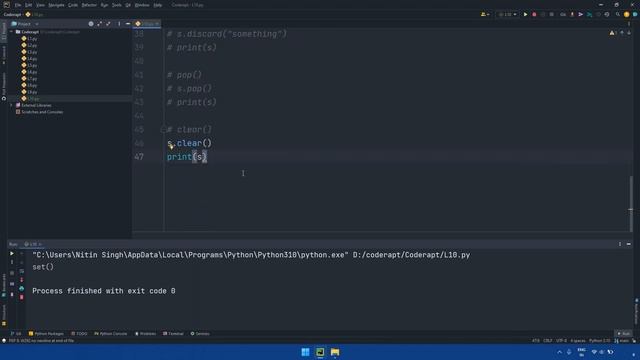Click code line print(s) on line 47
Image resolution: width=640 pixels, height=360 pixels.
tap(187, 157)
